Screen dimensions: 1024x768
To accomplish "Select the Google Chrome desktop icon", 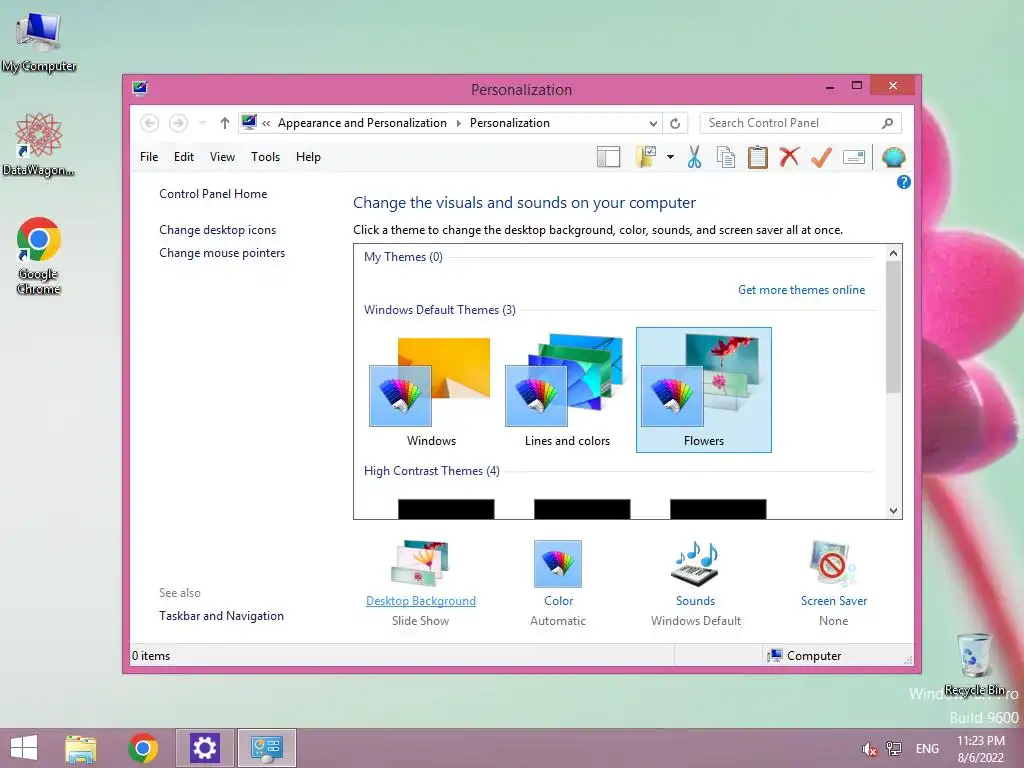I will coord(39,255).
